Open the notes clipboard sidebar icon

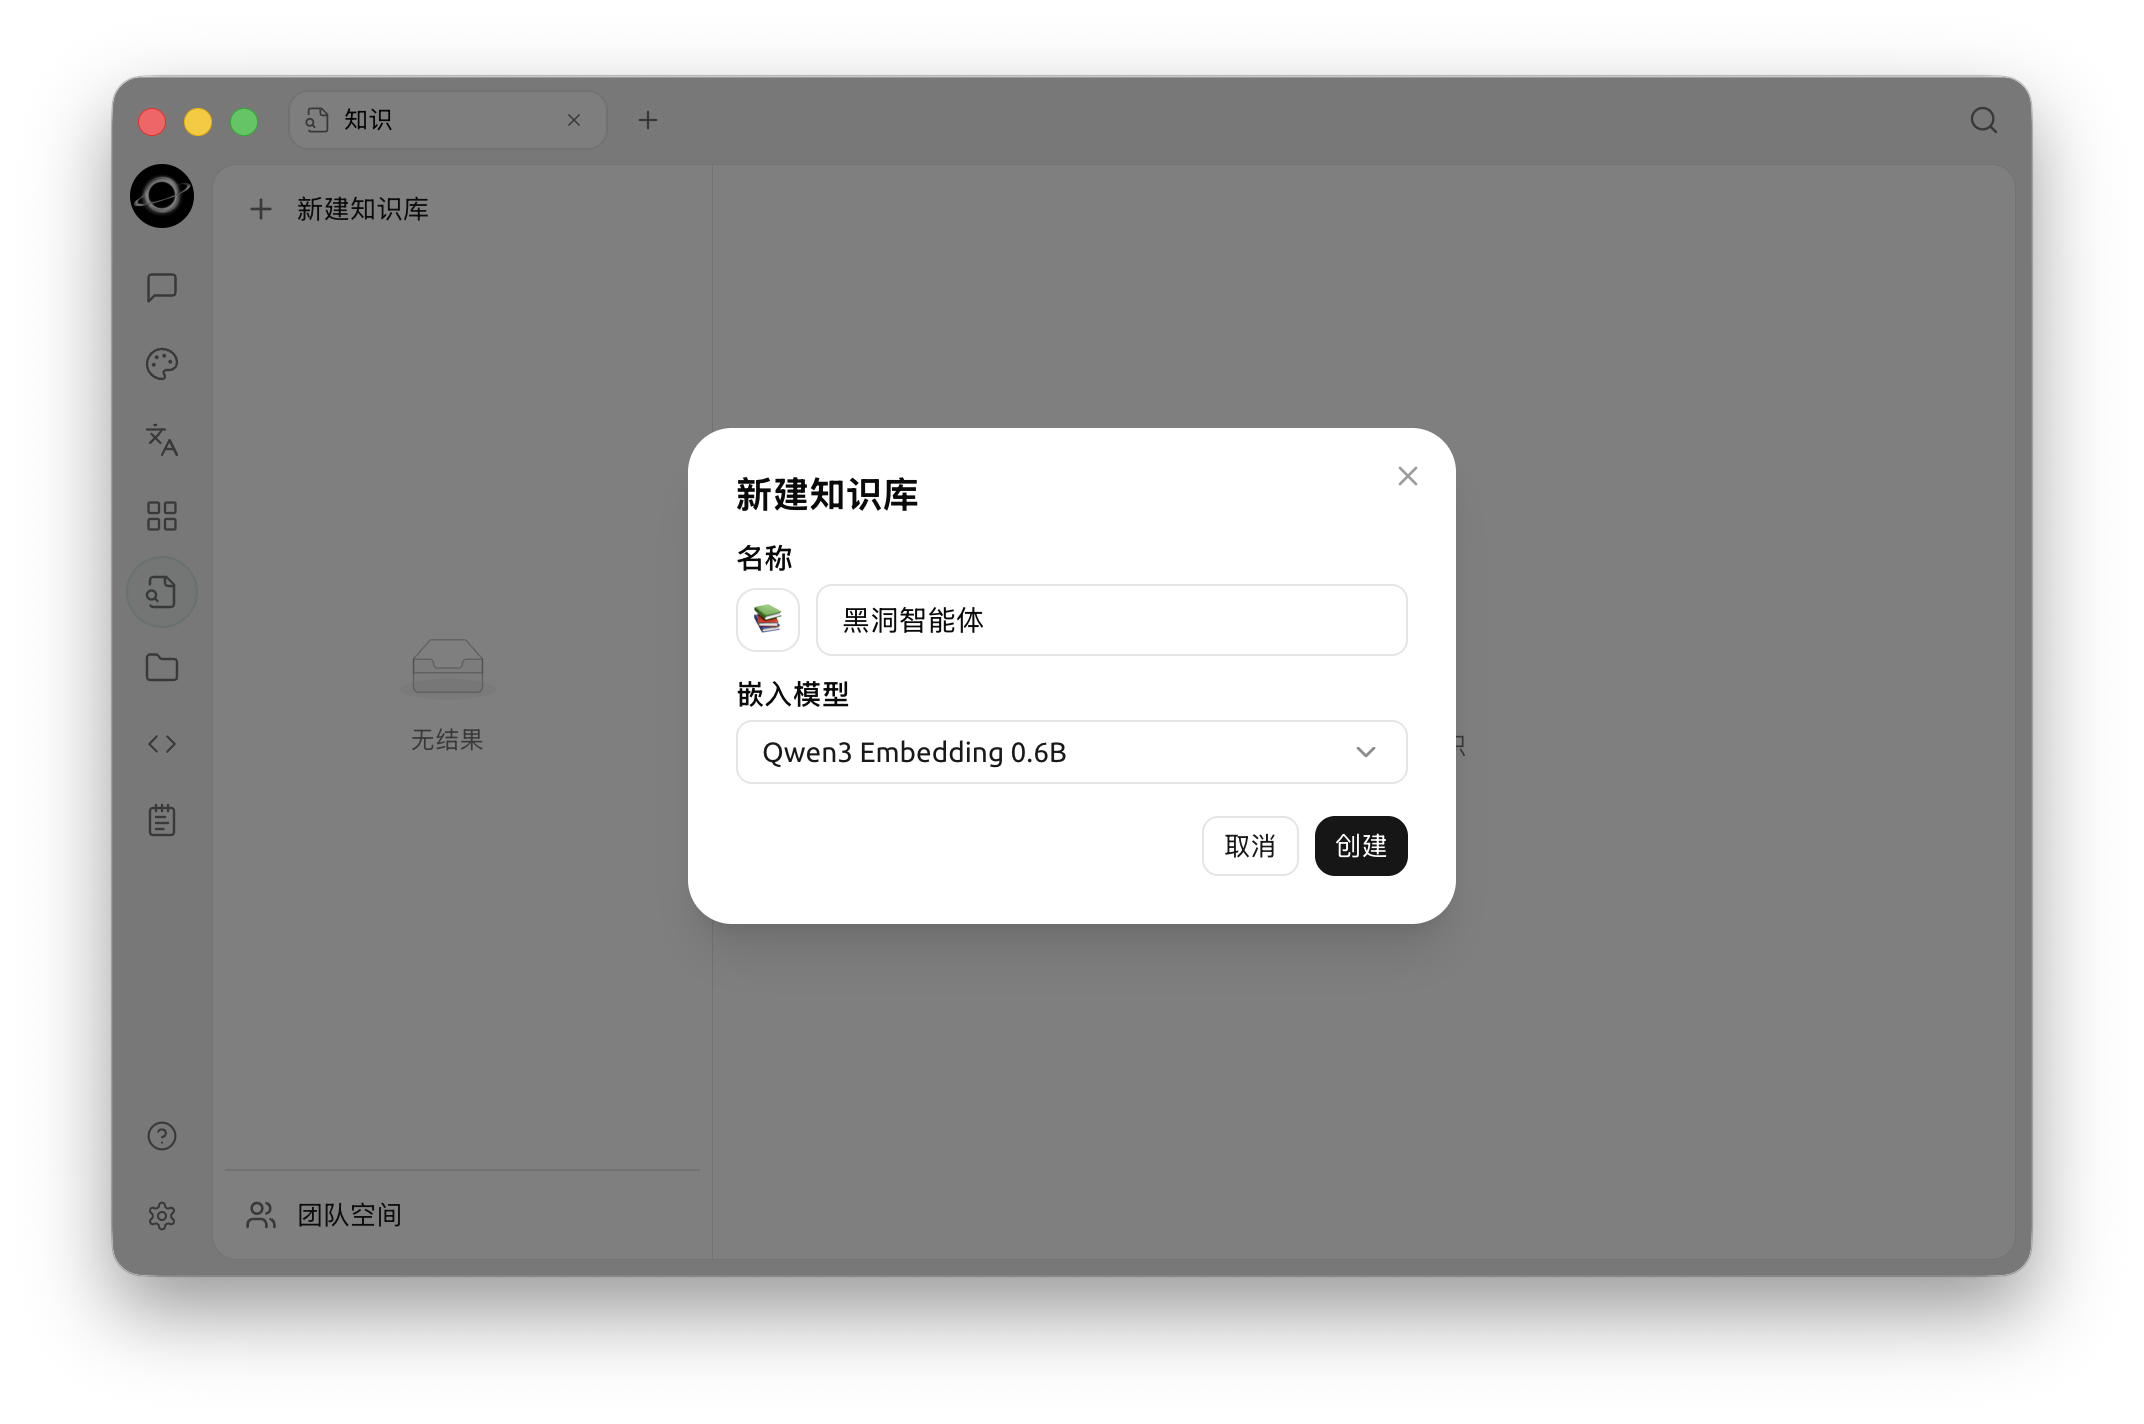coord(161,820)
